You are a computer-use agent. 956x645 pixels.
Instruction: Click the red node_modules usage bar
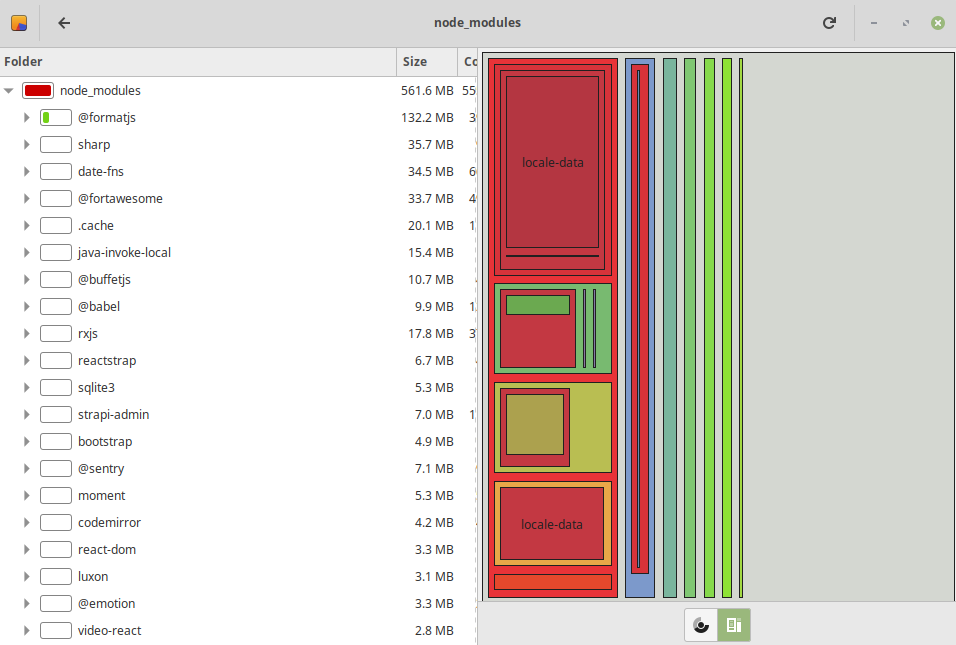click(38, 91)
